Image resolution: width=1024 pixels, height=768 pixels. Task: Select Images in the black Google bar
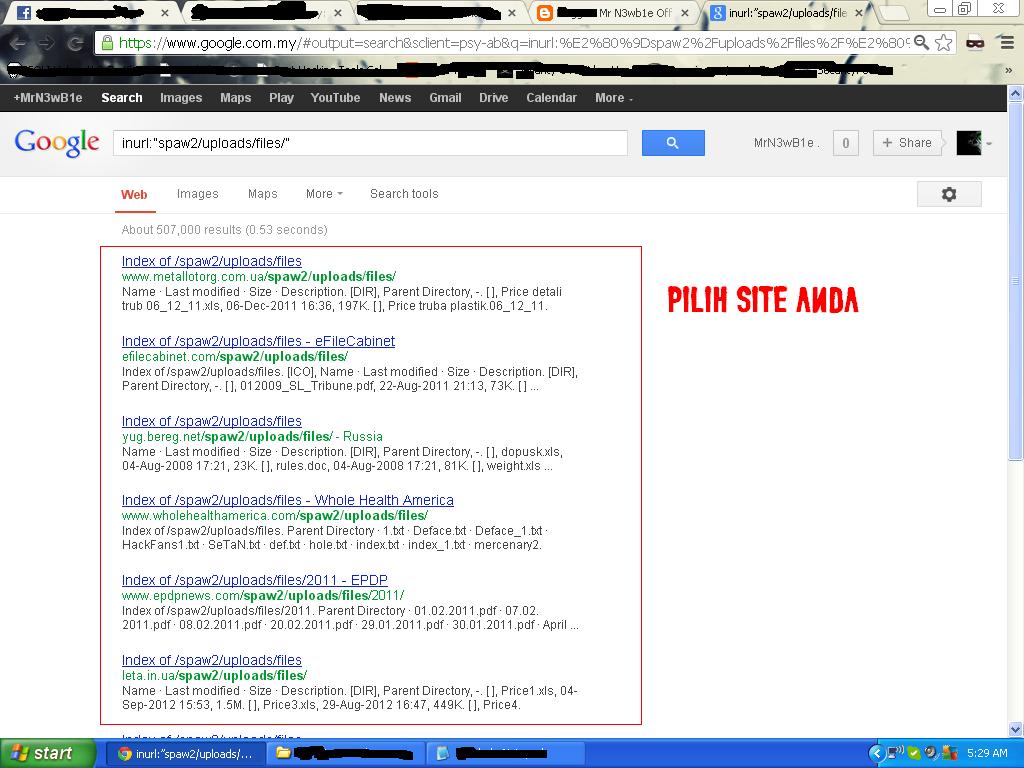(181, 98)
